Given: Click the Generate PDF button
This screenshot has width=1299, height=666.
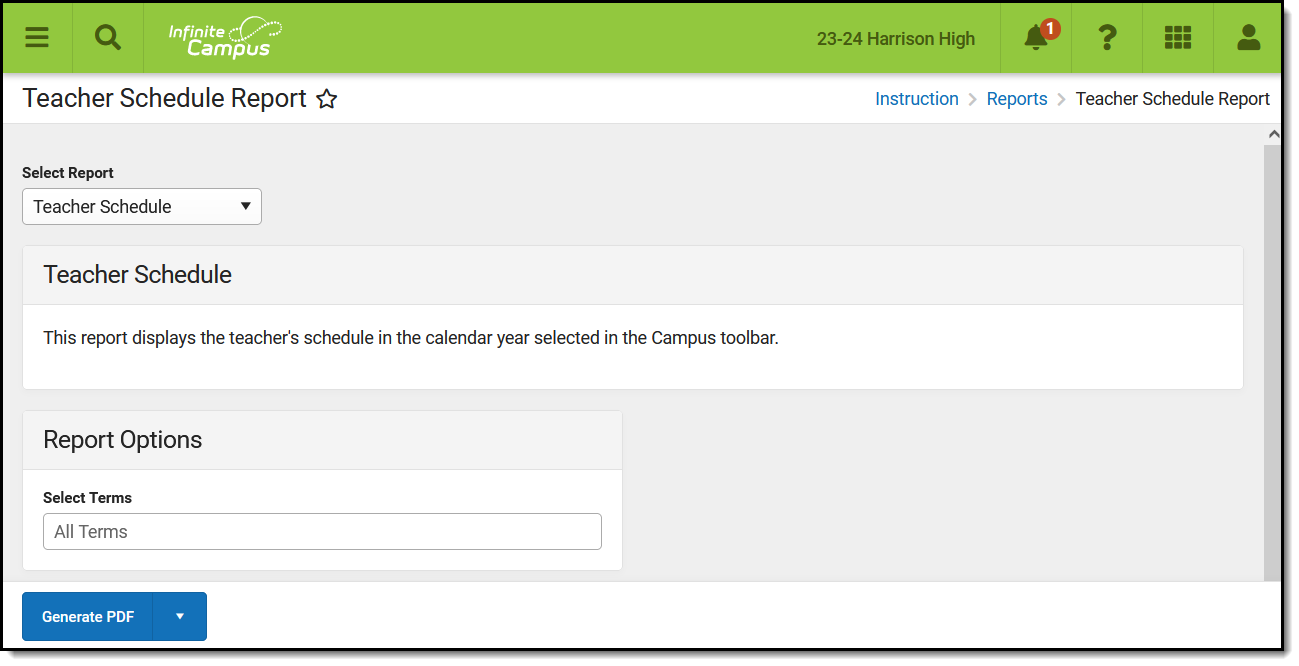Looking at the screenshot, I should 88,616.
